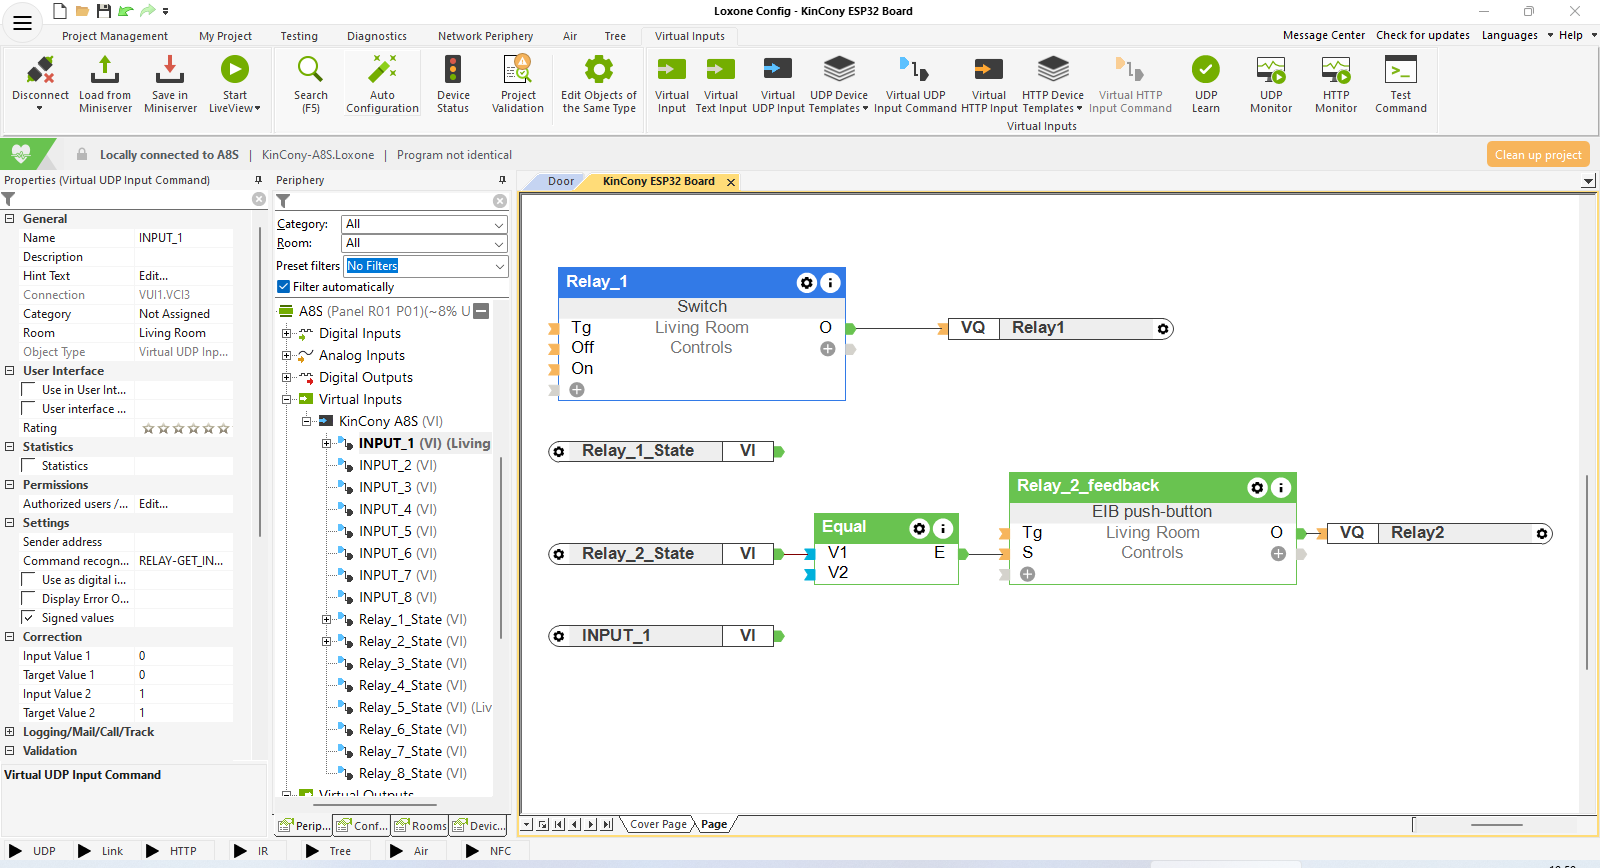Switch to the Door page tab
Image resolution: width=1600 pixels, height=868 pixels.
561,182
